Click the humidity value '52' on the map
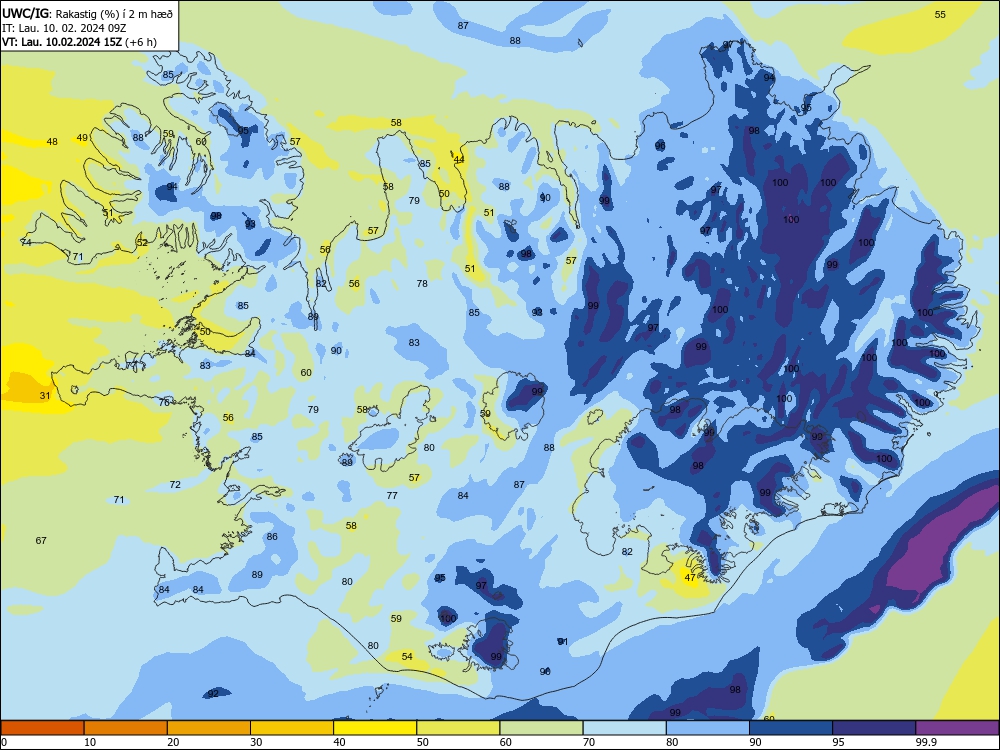This screenshot has height=750, width=1000. click(x=142, y=242)
